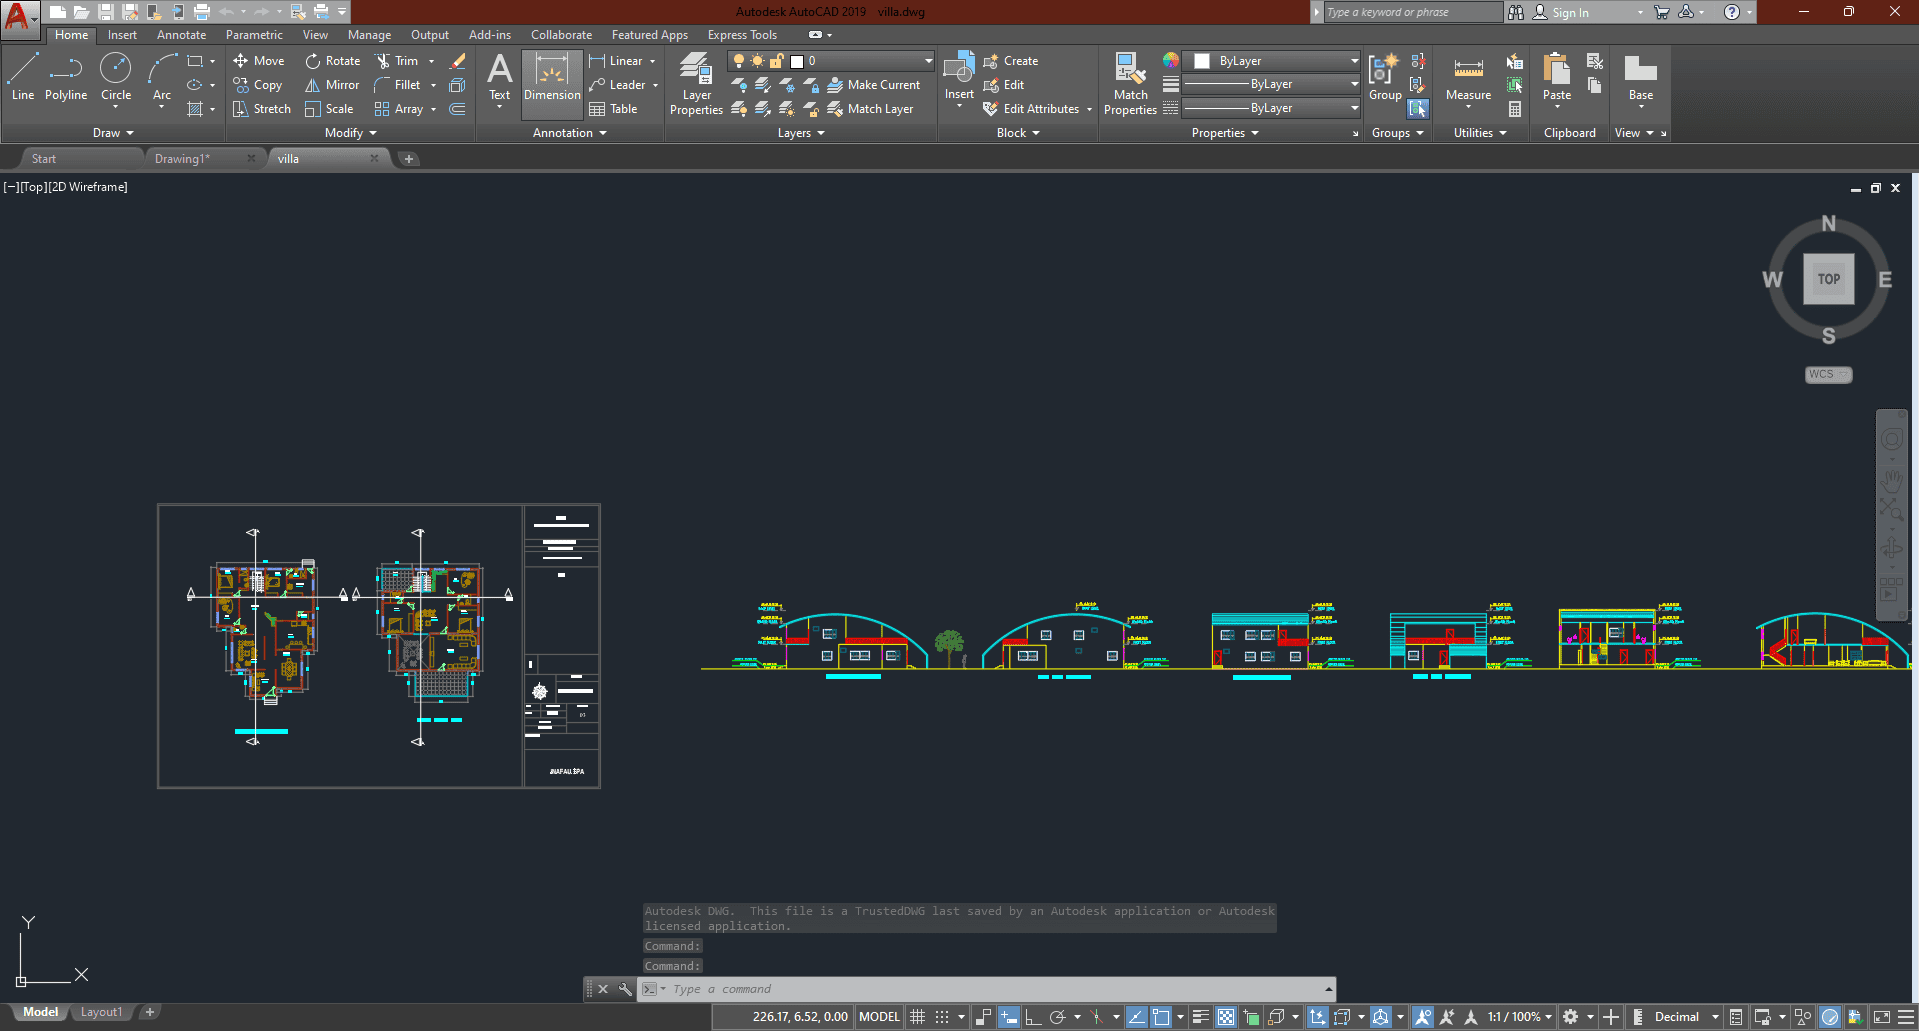Expand the Decimal units dropdown

[1714, 1017]
